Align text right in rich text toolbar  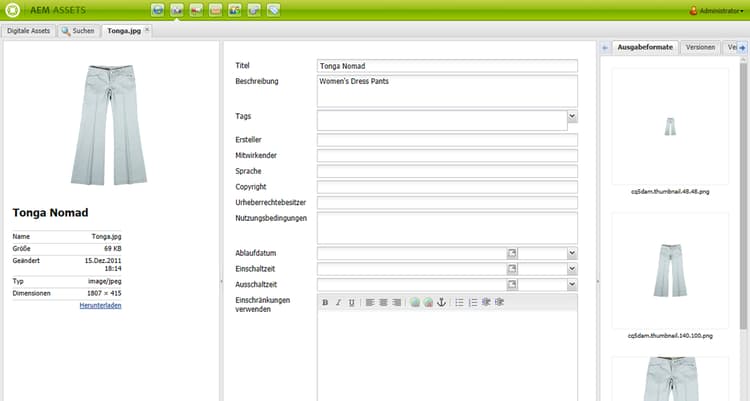coord(397,302)
